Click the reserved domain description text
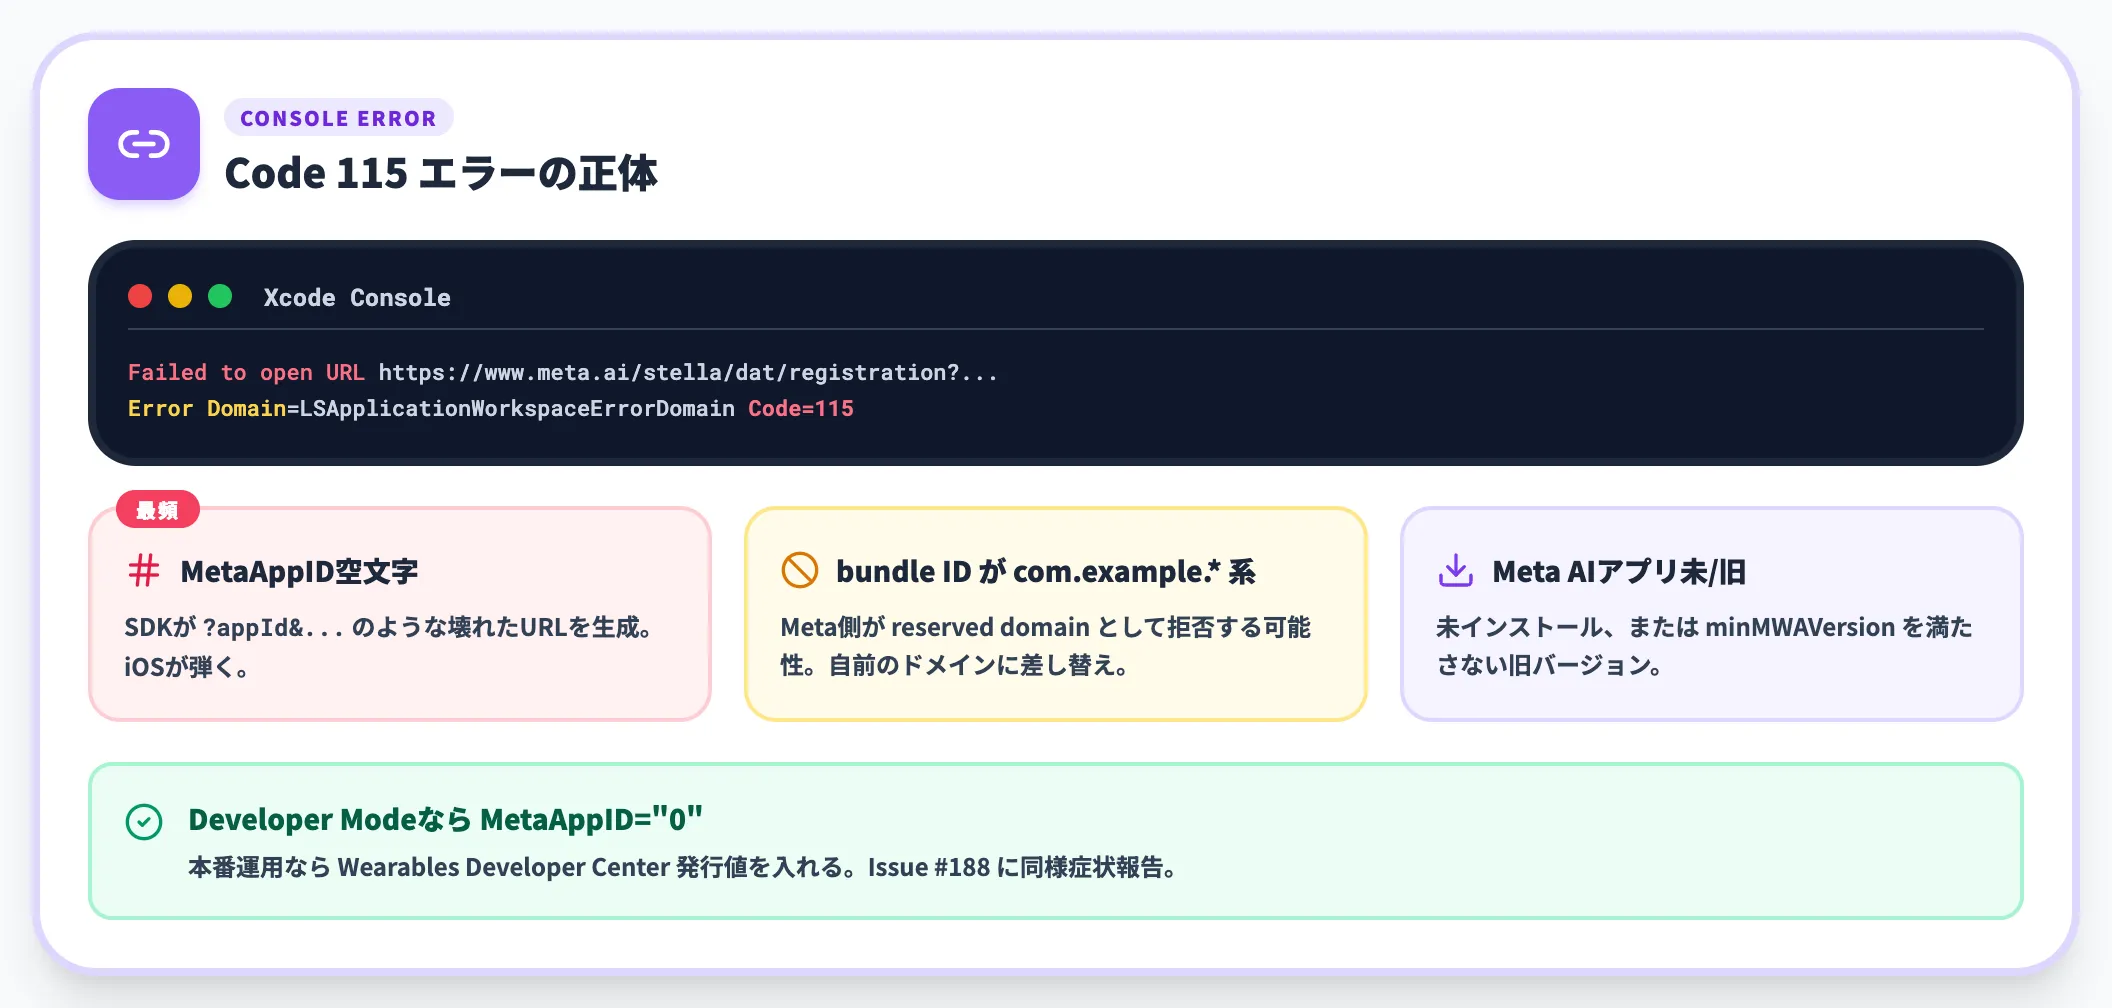Screen dimensions: 2112x1008 tap(1045, 646)
